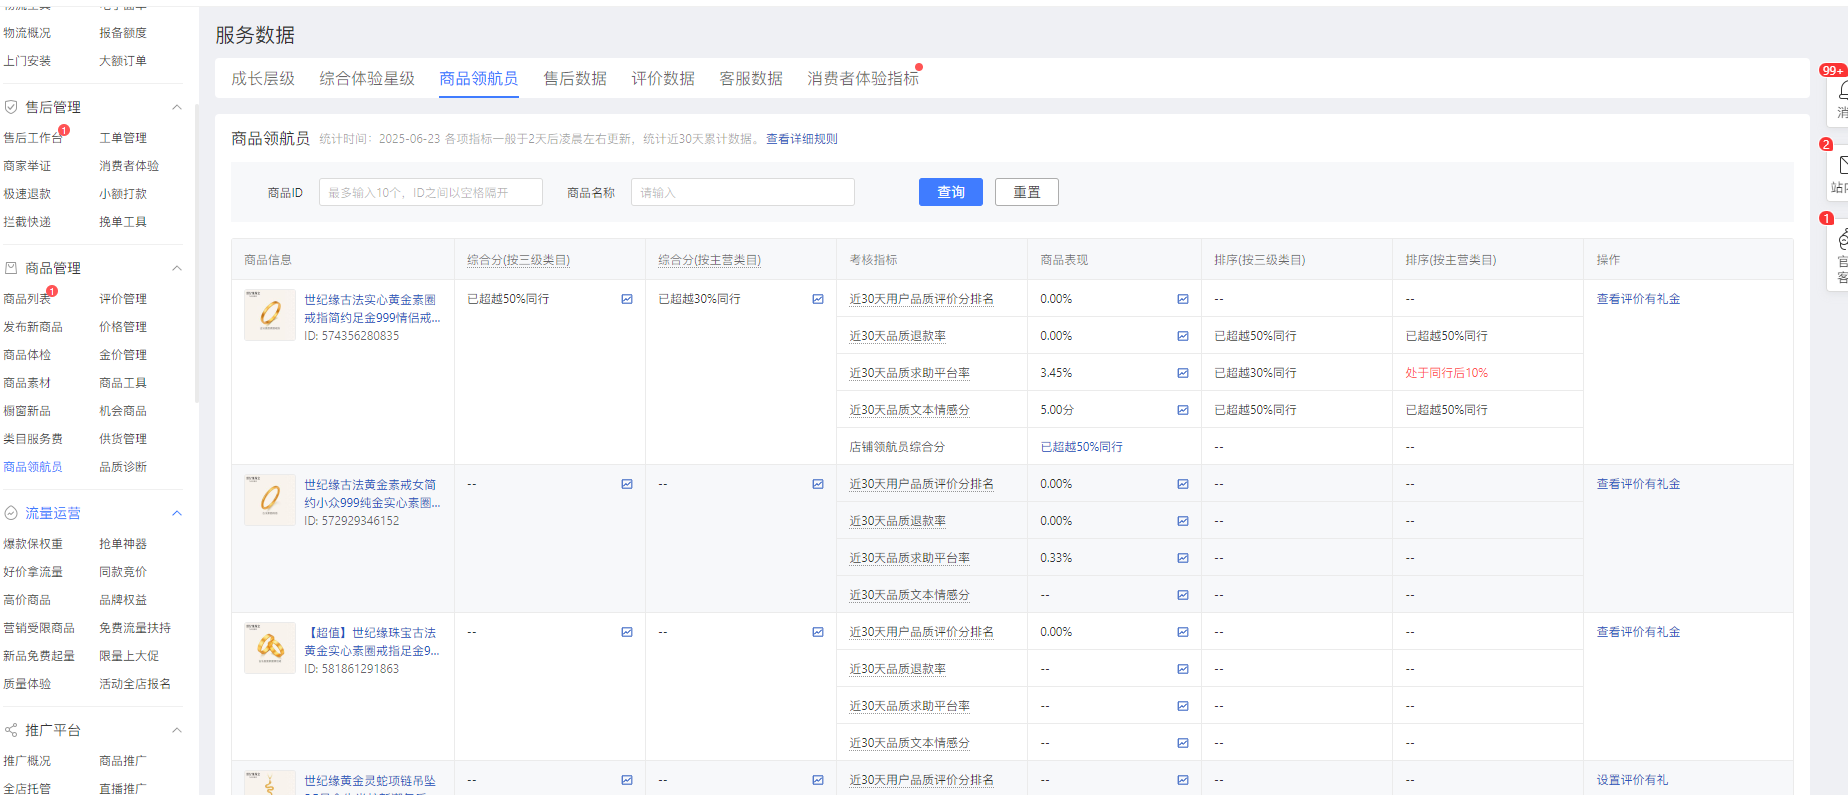The image size is (1848, 795).
Task: Collapse the 售后管理 sidebar section
Action: (x=177, y=107)
